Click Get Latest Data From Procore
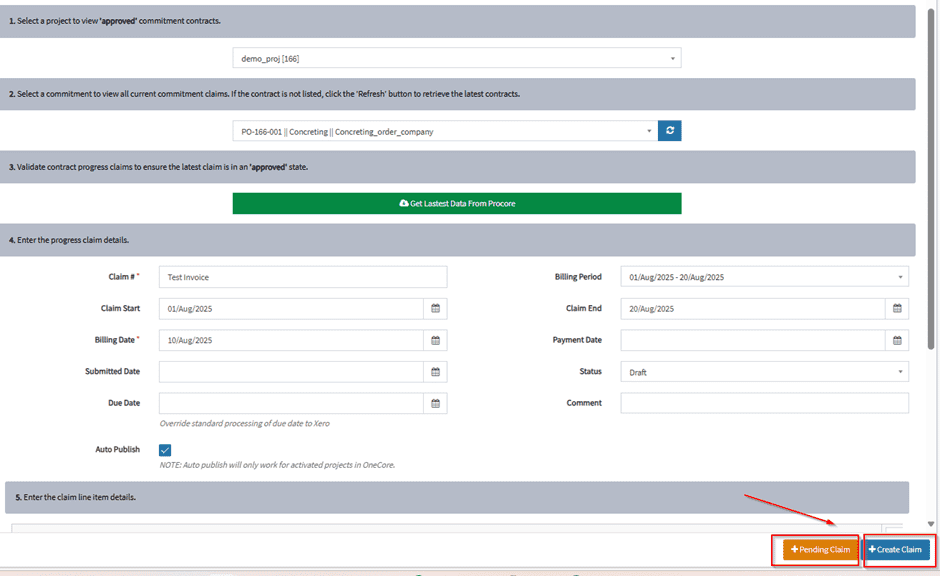The image size is (940, 576). [x=456, y=203]
